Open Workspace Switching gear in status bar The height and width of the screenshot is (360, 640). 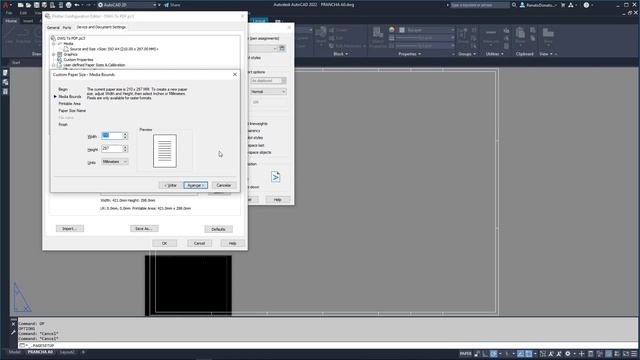(568, 353)
